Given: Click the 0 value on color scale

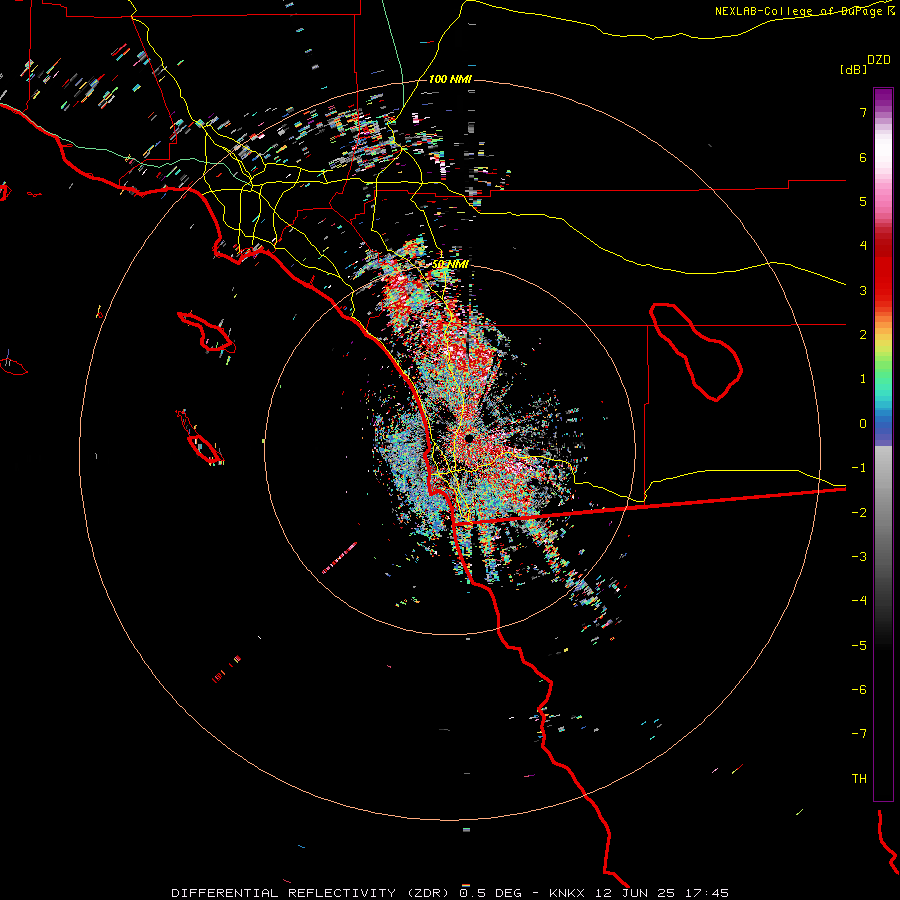Looking at the screenshot, I should (863, 424).
